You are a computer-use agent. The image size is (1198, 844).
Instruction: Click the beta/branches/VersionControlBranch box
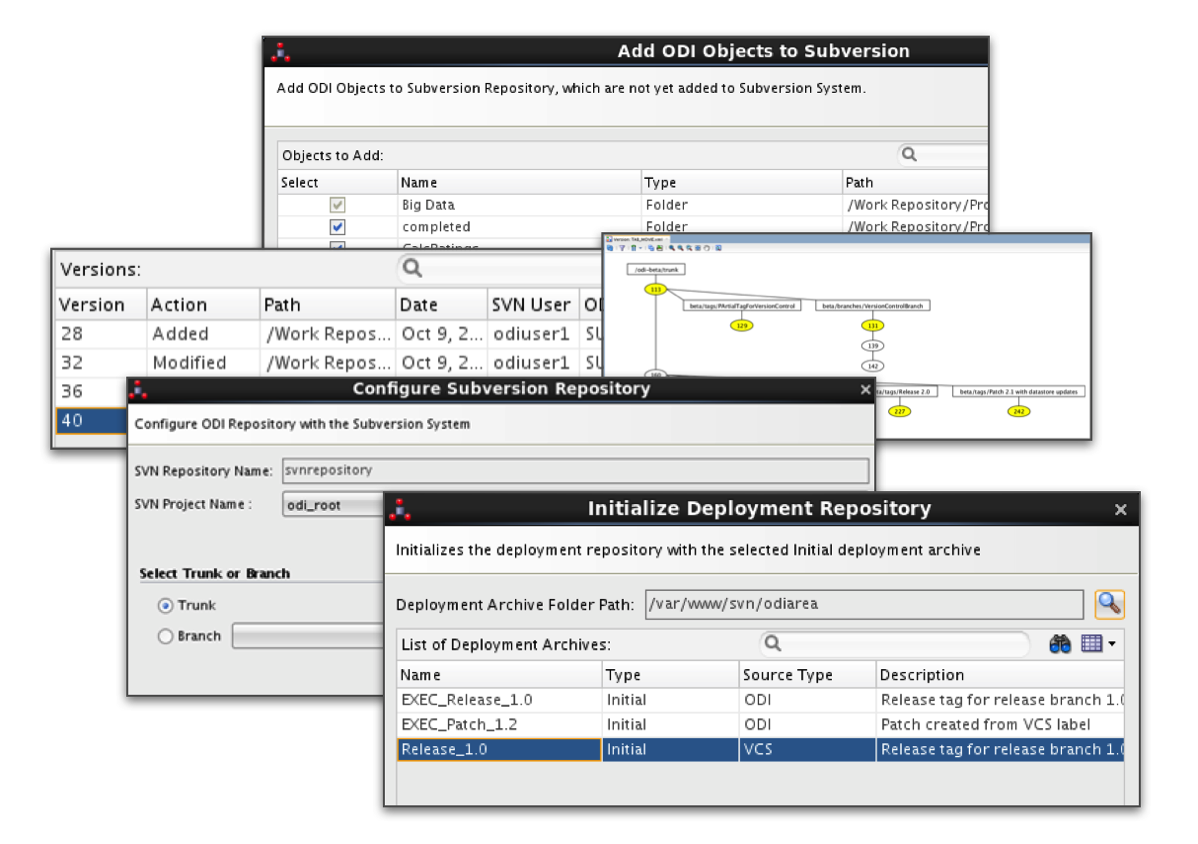(x=873, y=306)
